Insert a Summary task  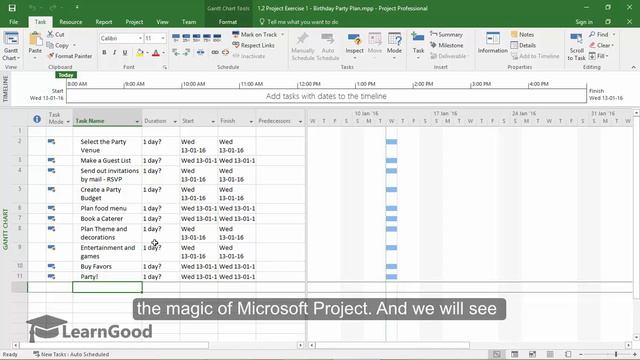(446, 35)
